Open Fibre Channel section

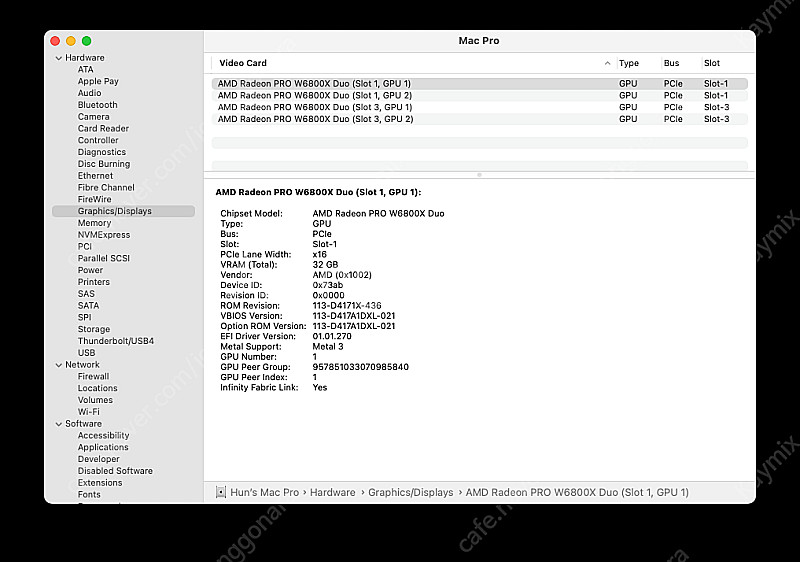[106, 187]
